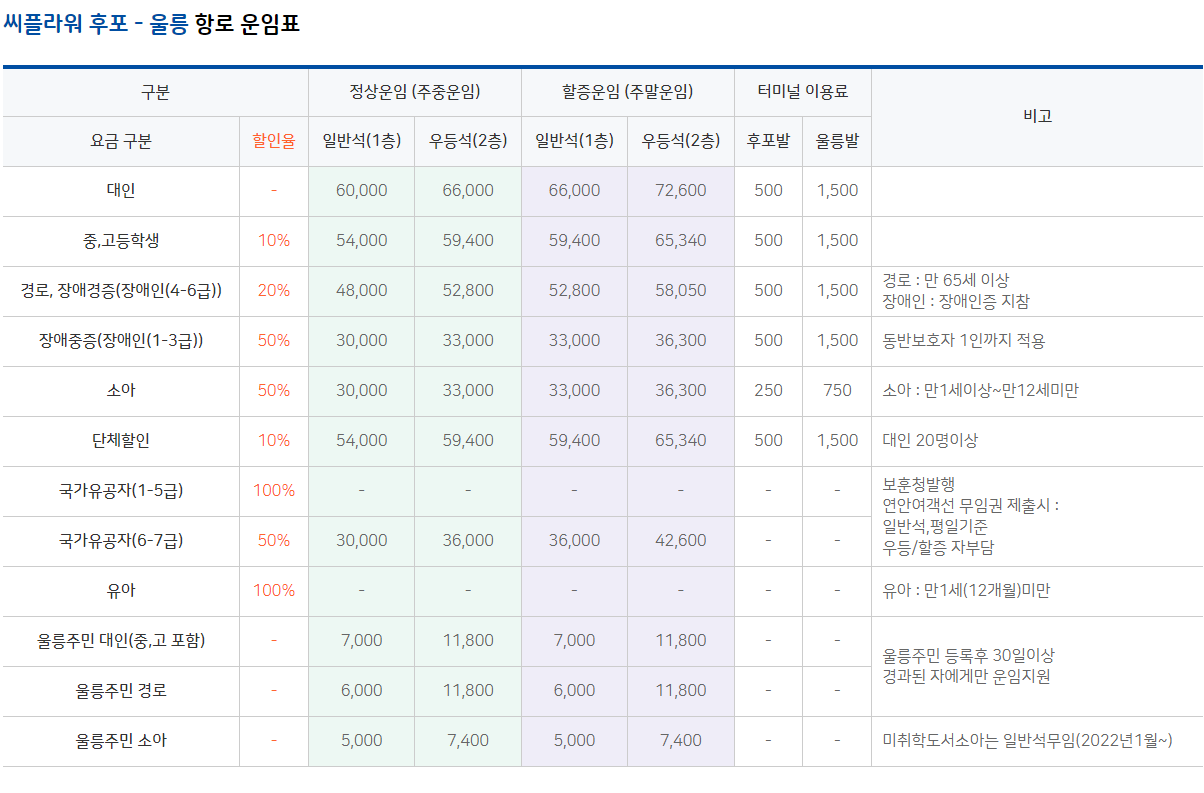Screen dimensions: 1204x793
Task: Select the 10% discount for 중,고등학생
Action: click(274, 241)
